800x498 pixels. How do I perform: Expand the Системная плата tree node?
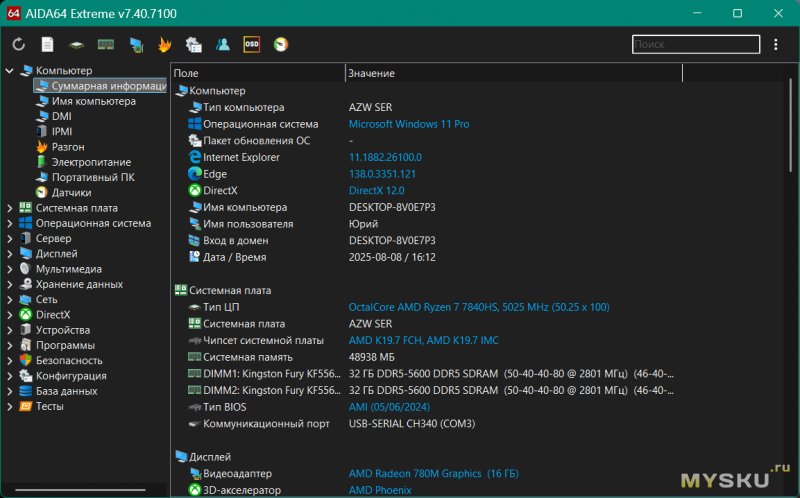[9, 208]
